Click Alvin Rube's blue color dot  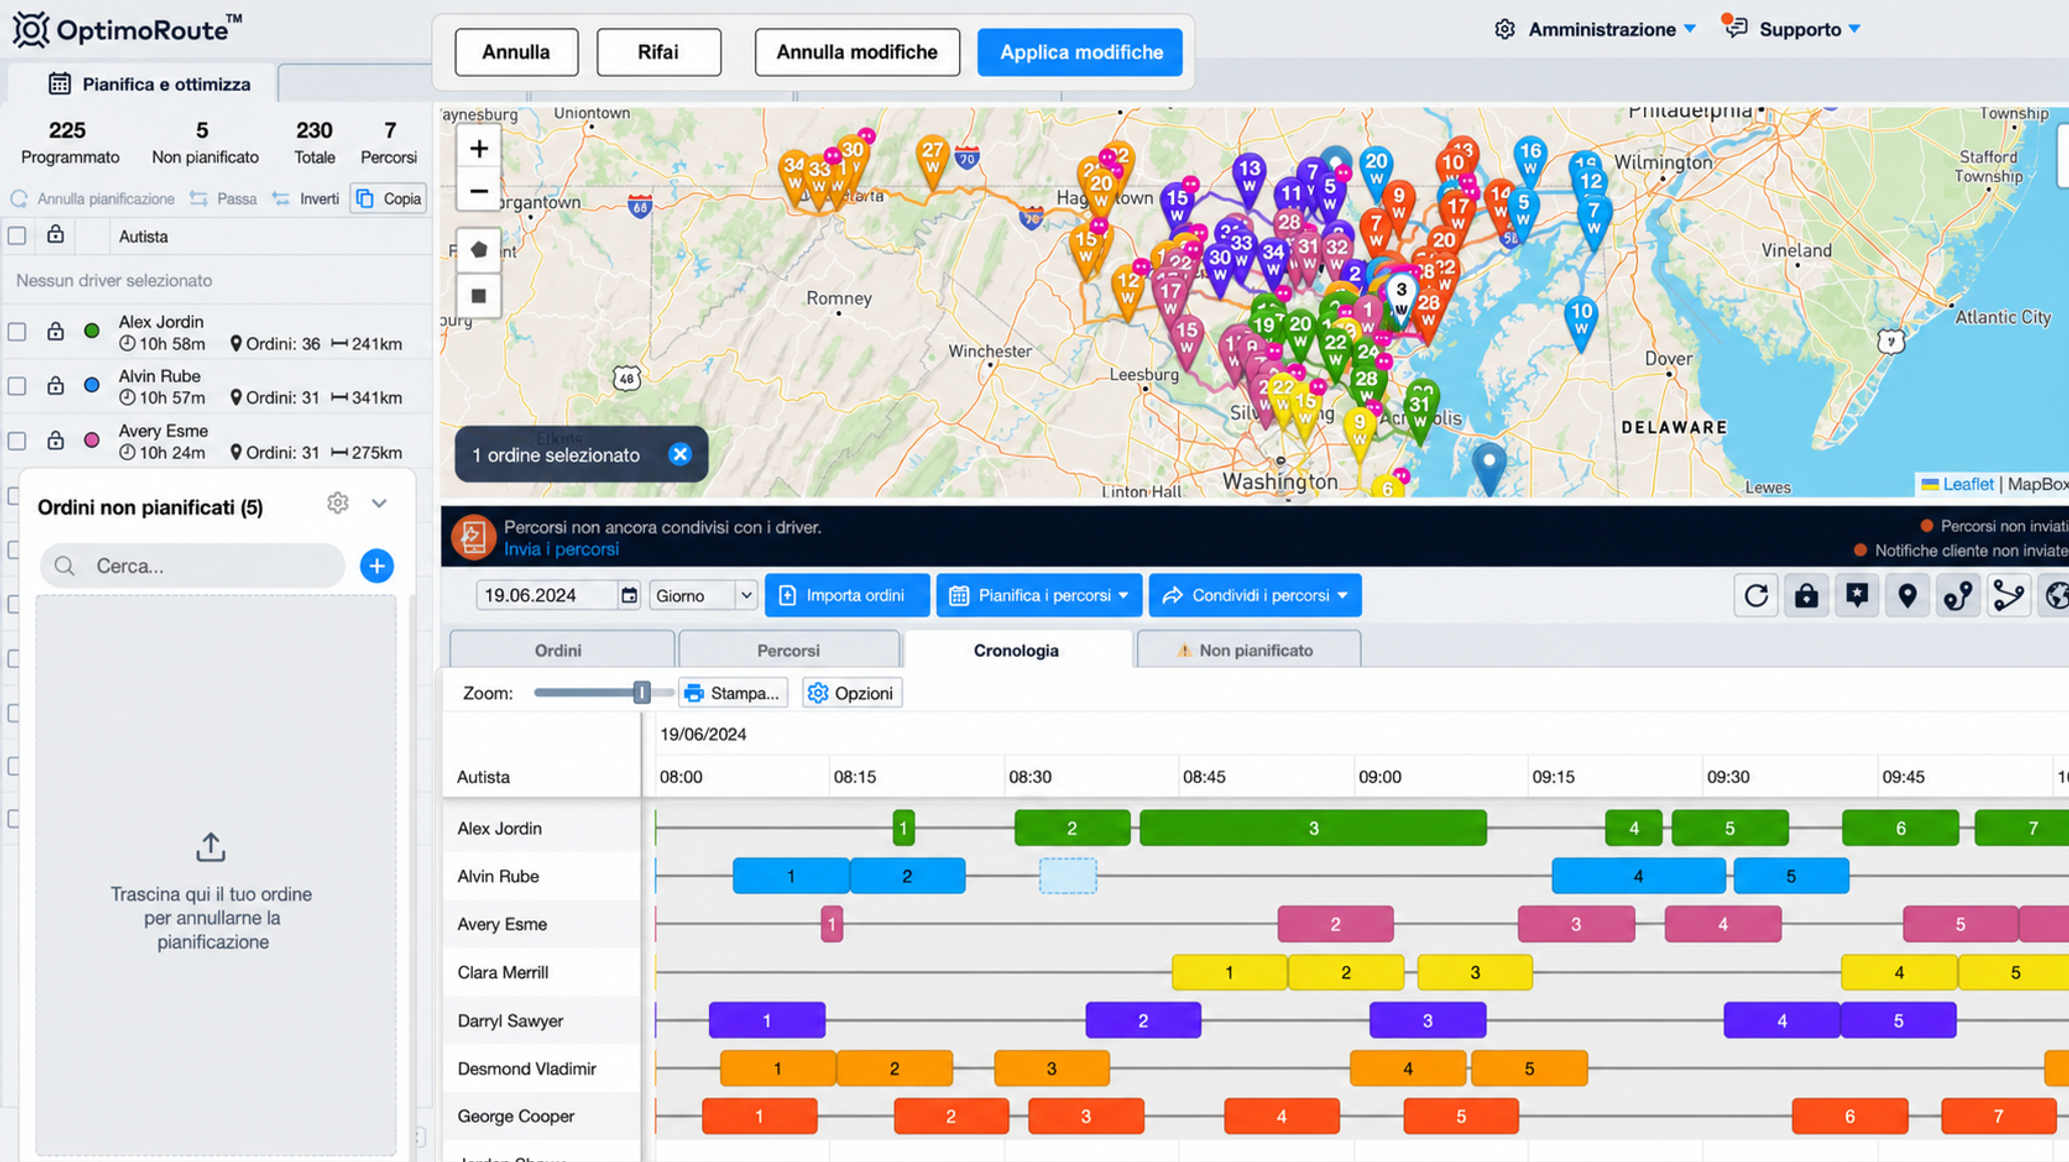coord(92,385)
